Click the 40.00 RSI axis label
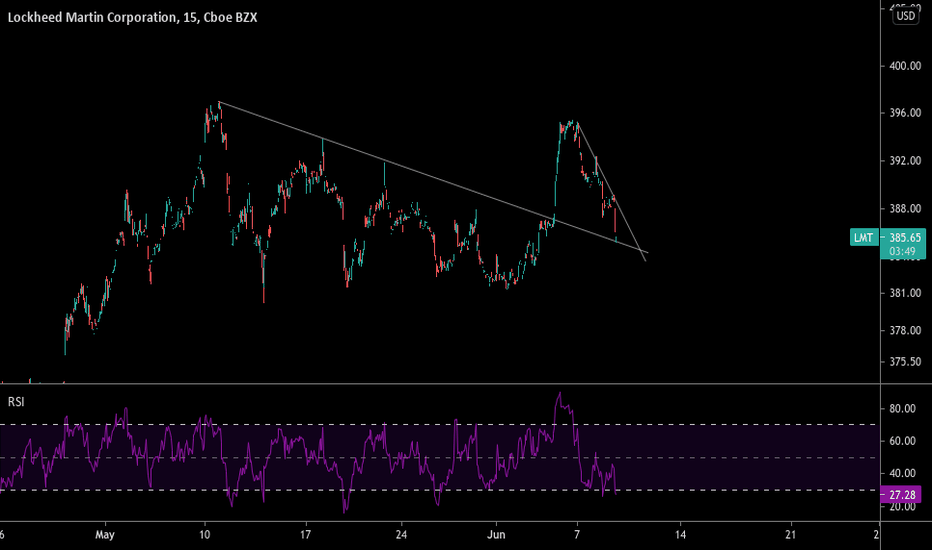This screenshot has height=550, width=932. tap(902, 474)
